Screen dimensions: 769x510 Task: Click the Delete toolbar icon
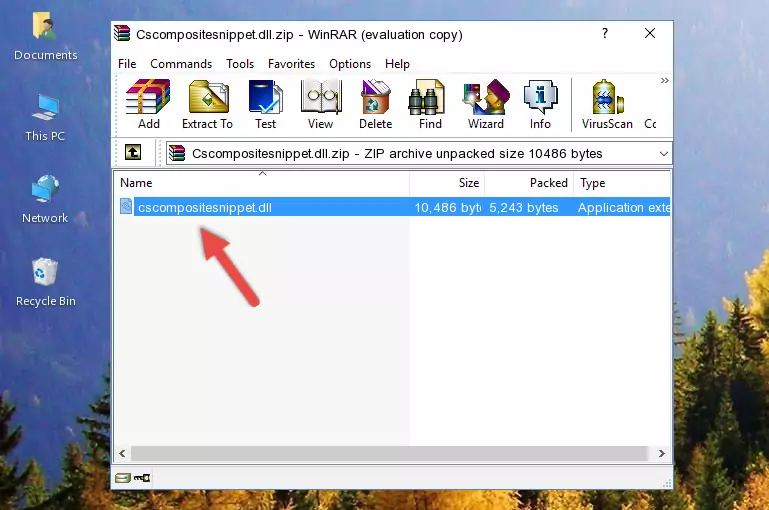click(x=375, y=104)
